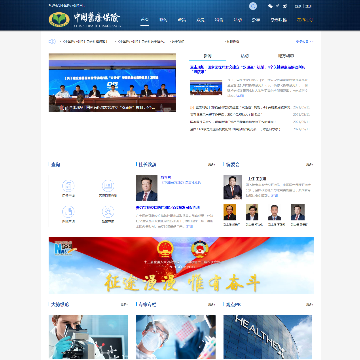Open the red-ribbon banner reading 征途漫漫 惟有奋斗
Viewport: 360px width, 360px height.
pyautogui.click(x=181, y=265)
